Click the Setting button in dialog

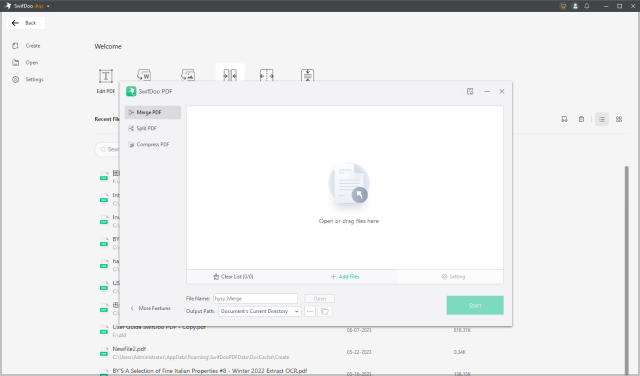[453, 276]
